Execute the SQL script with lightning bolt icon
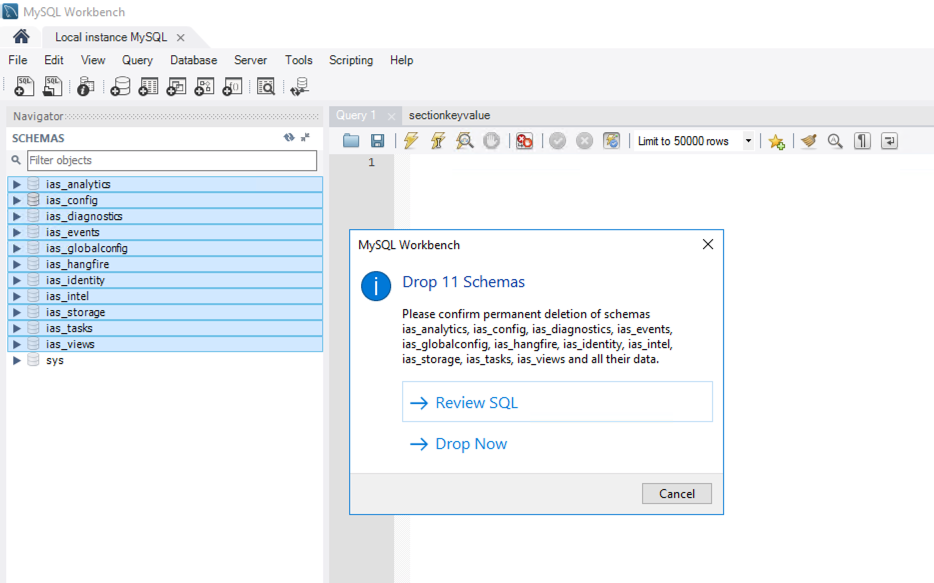This screenshot has height=583, width=934. click(410, 140)
